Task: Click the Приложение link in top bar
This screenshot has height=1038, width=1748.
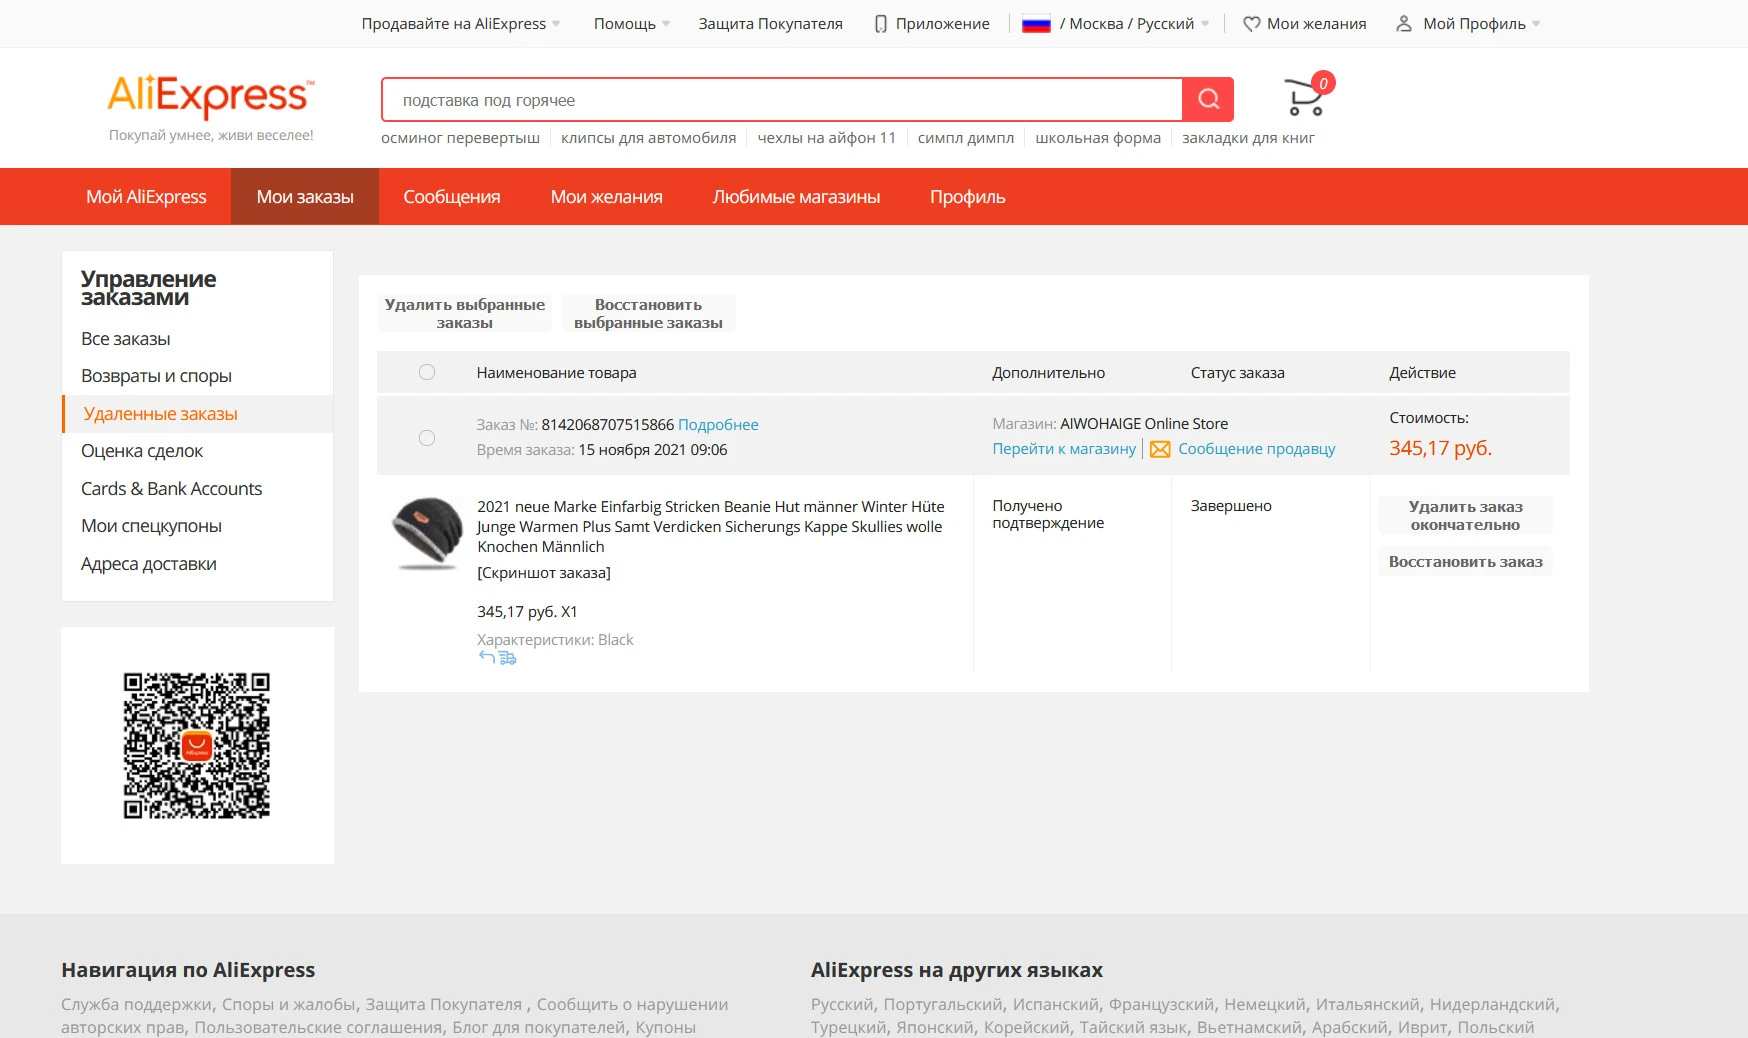Action: pos(943,24)
